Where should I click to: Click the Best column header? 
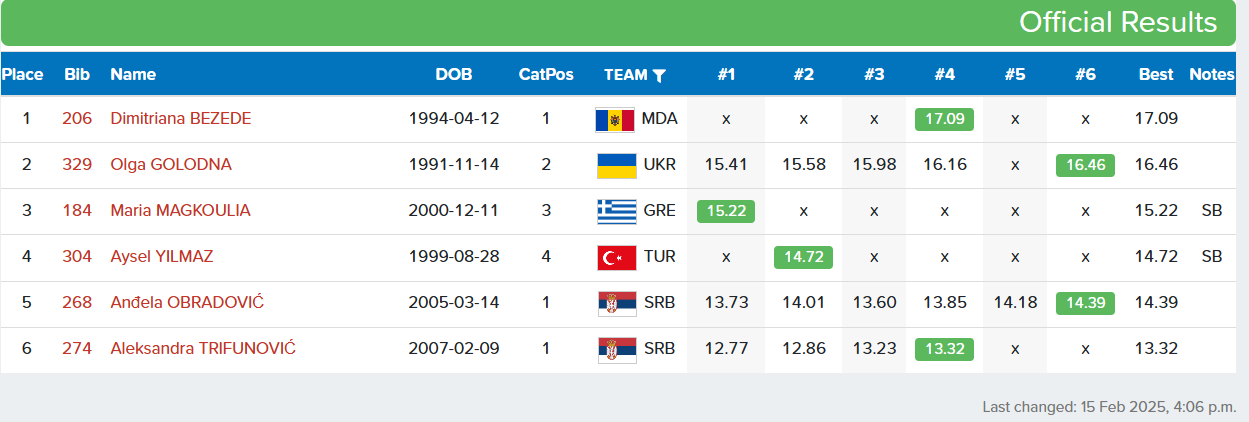[x=1156, y=75]
